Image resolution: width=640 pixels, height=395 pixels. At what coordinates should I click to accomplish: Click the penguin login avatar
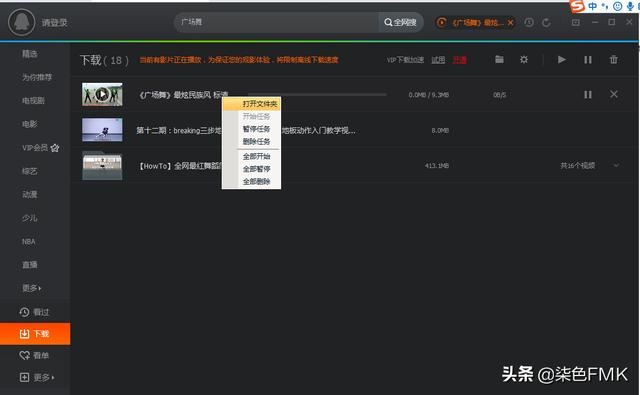(x=21, y=22)
